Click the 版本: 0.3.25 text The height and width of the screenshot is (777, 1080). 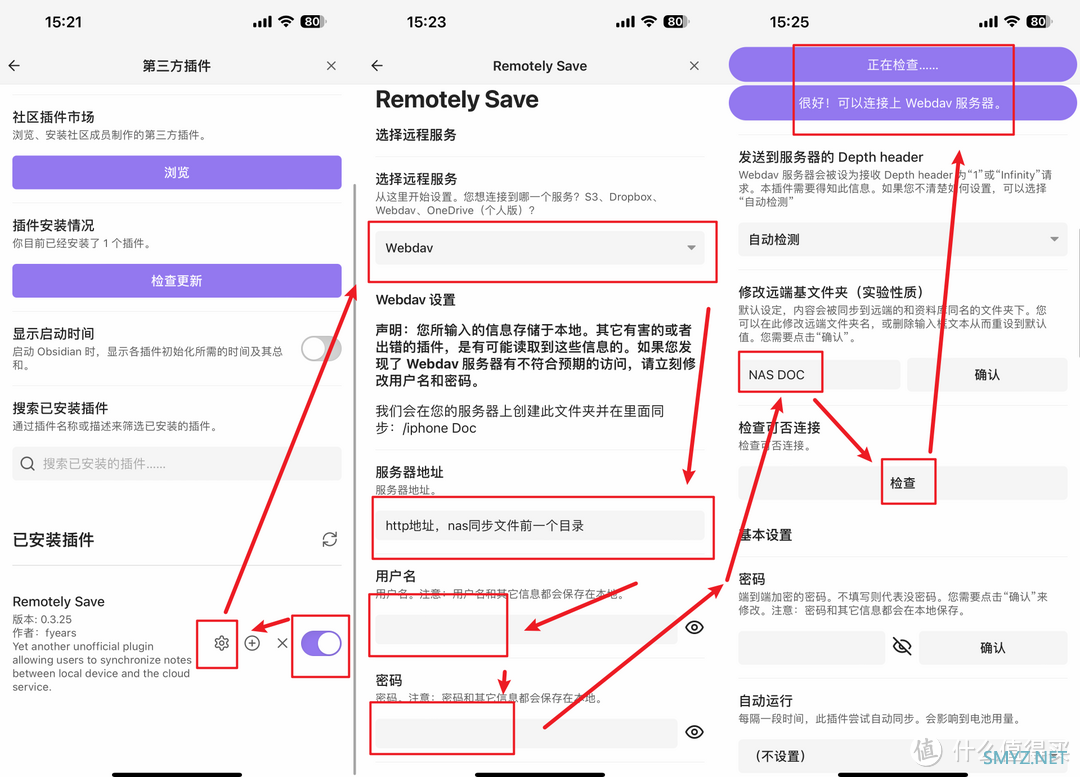pyautogui.click(x=42, y=619)
